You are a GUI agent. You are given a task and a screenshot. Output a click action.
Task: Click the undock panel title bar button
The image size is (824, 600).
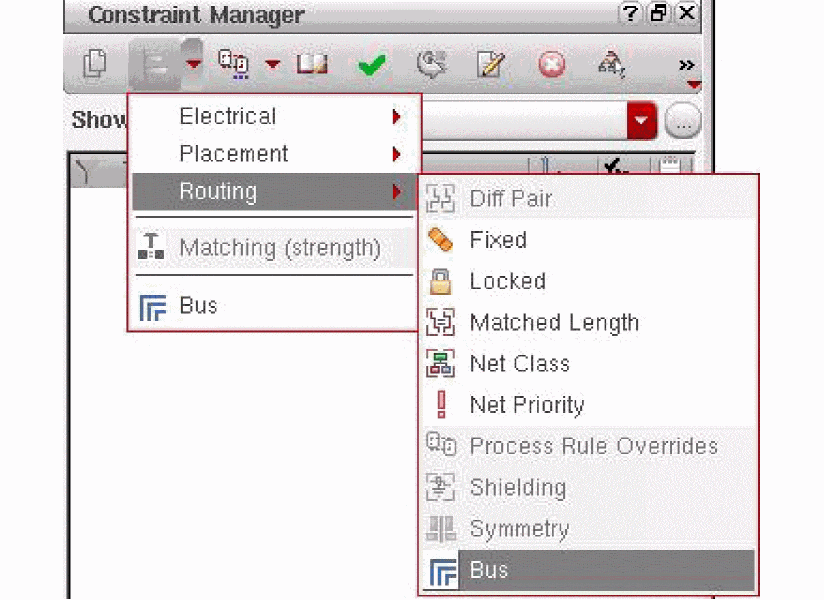(x=658, y=13)
